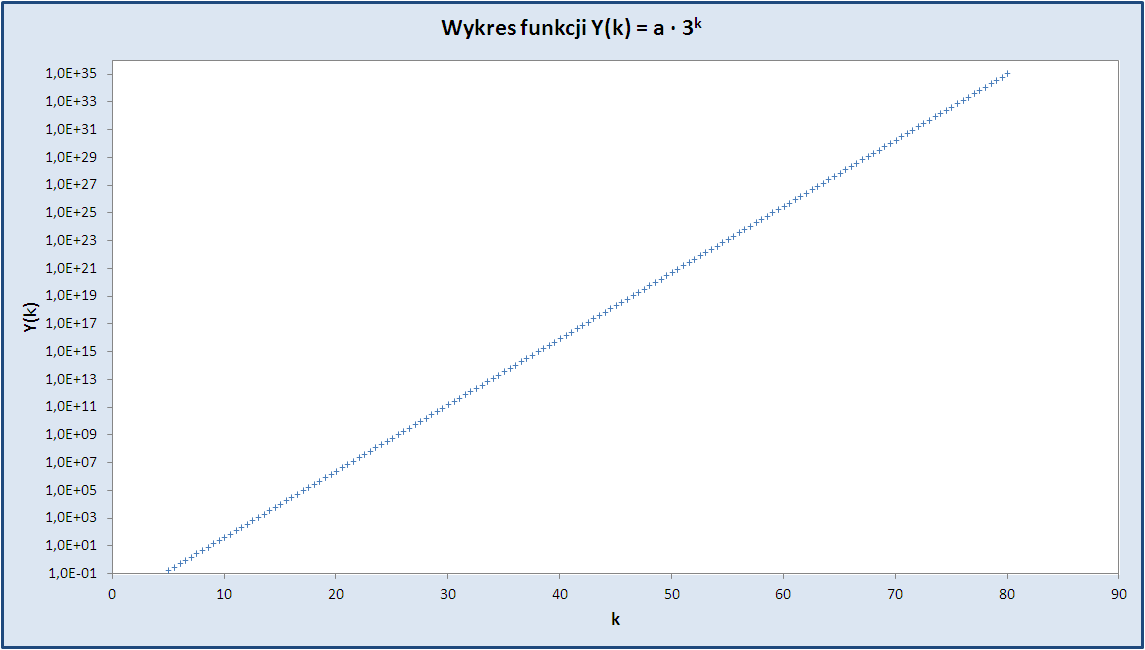Click x-axis label 40

(x=559, y=595)
